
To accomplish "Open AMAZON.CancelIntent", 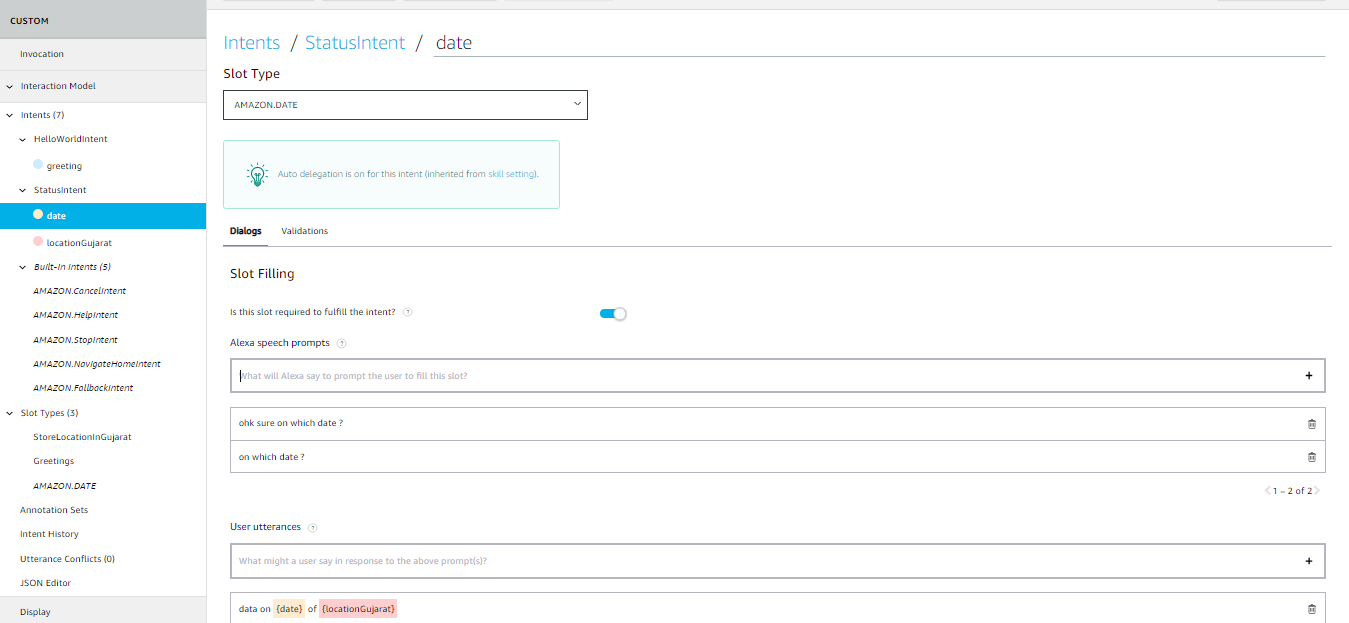I will point(80,291).
